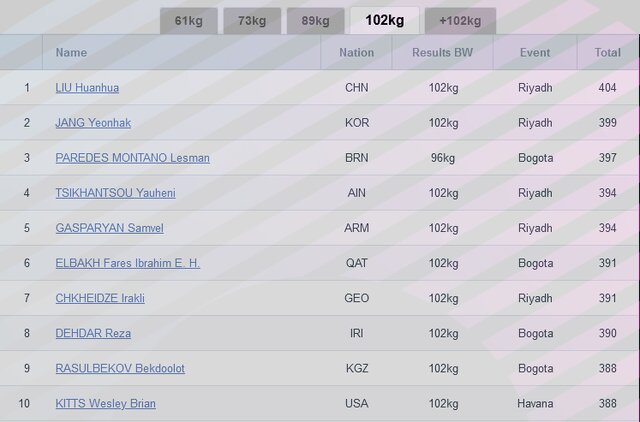This screenshot has height=422, width=640.
Task: Open ELBAKH Fares Ibrahim profile link
Action: [127, 263]
